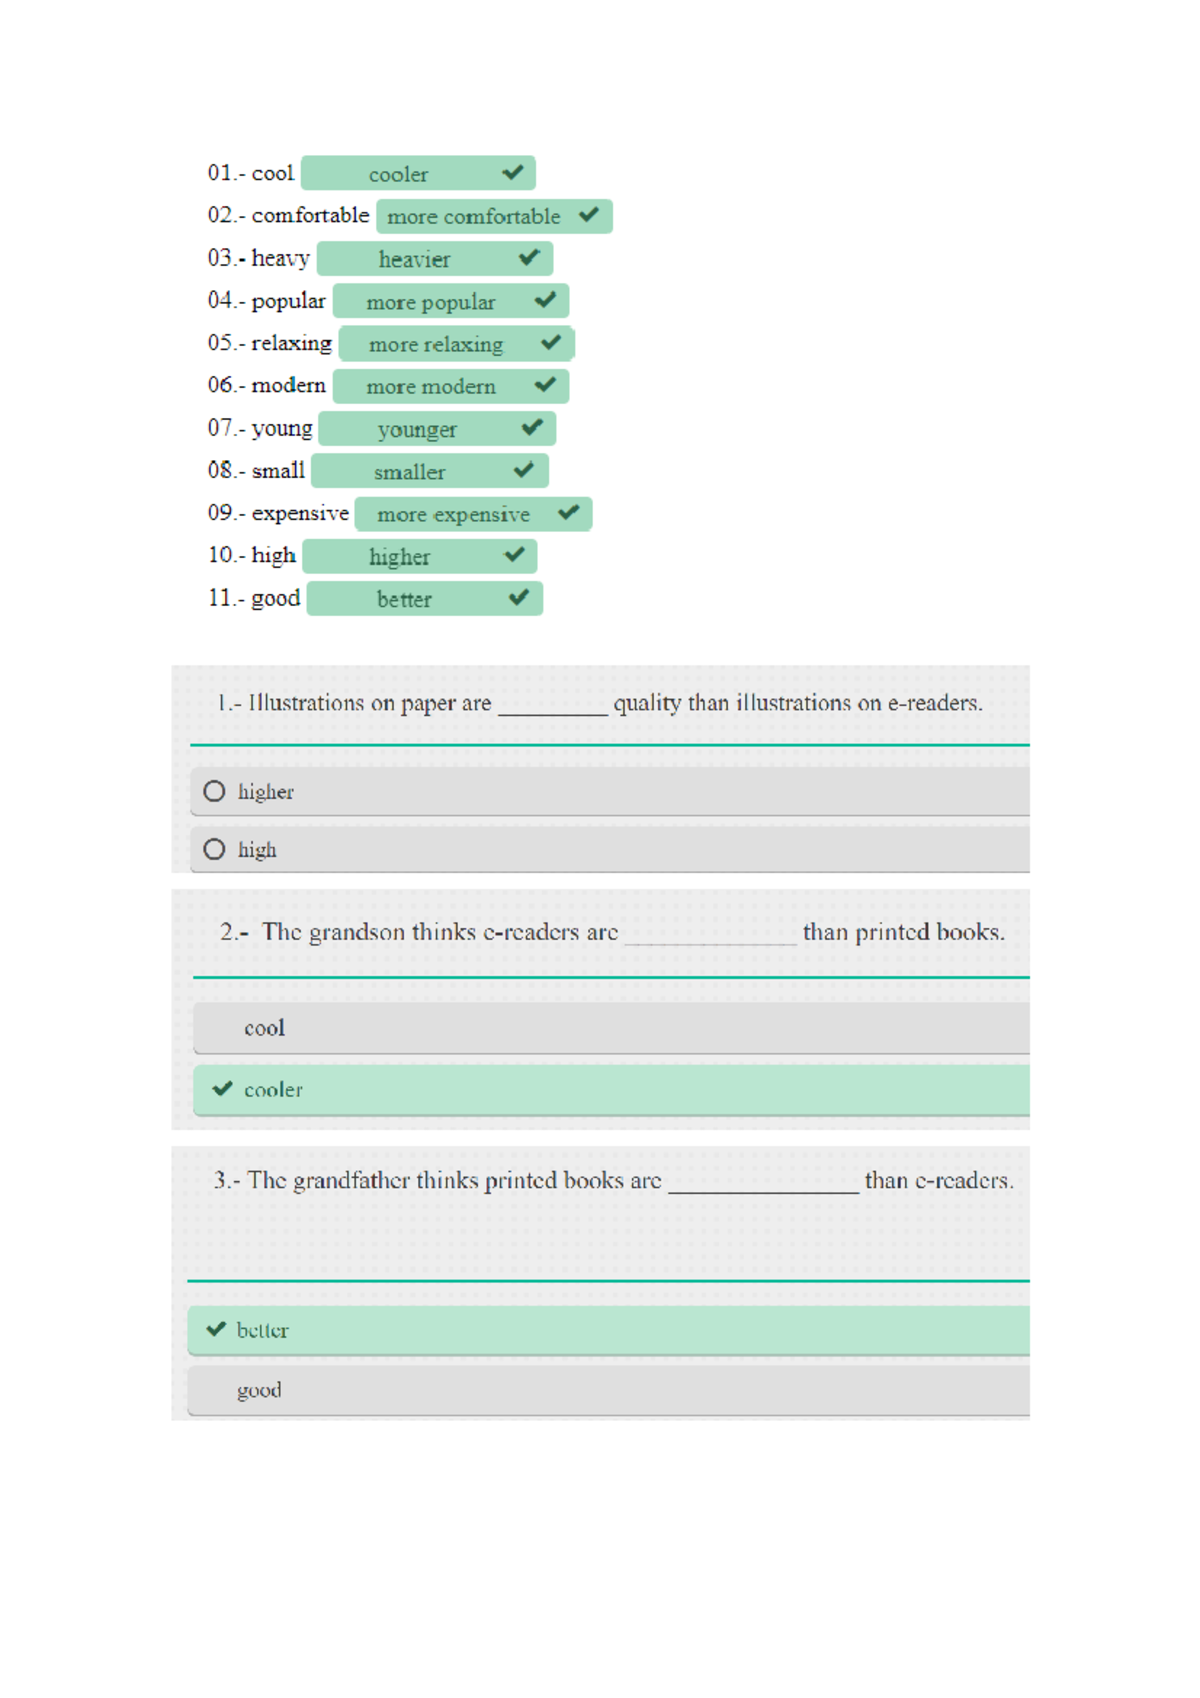The width and height of the screenshot is (1200, 1698).
Task: Click the checkmark on the "cooler" option
Action: coord(223,1089)
